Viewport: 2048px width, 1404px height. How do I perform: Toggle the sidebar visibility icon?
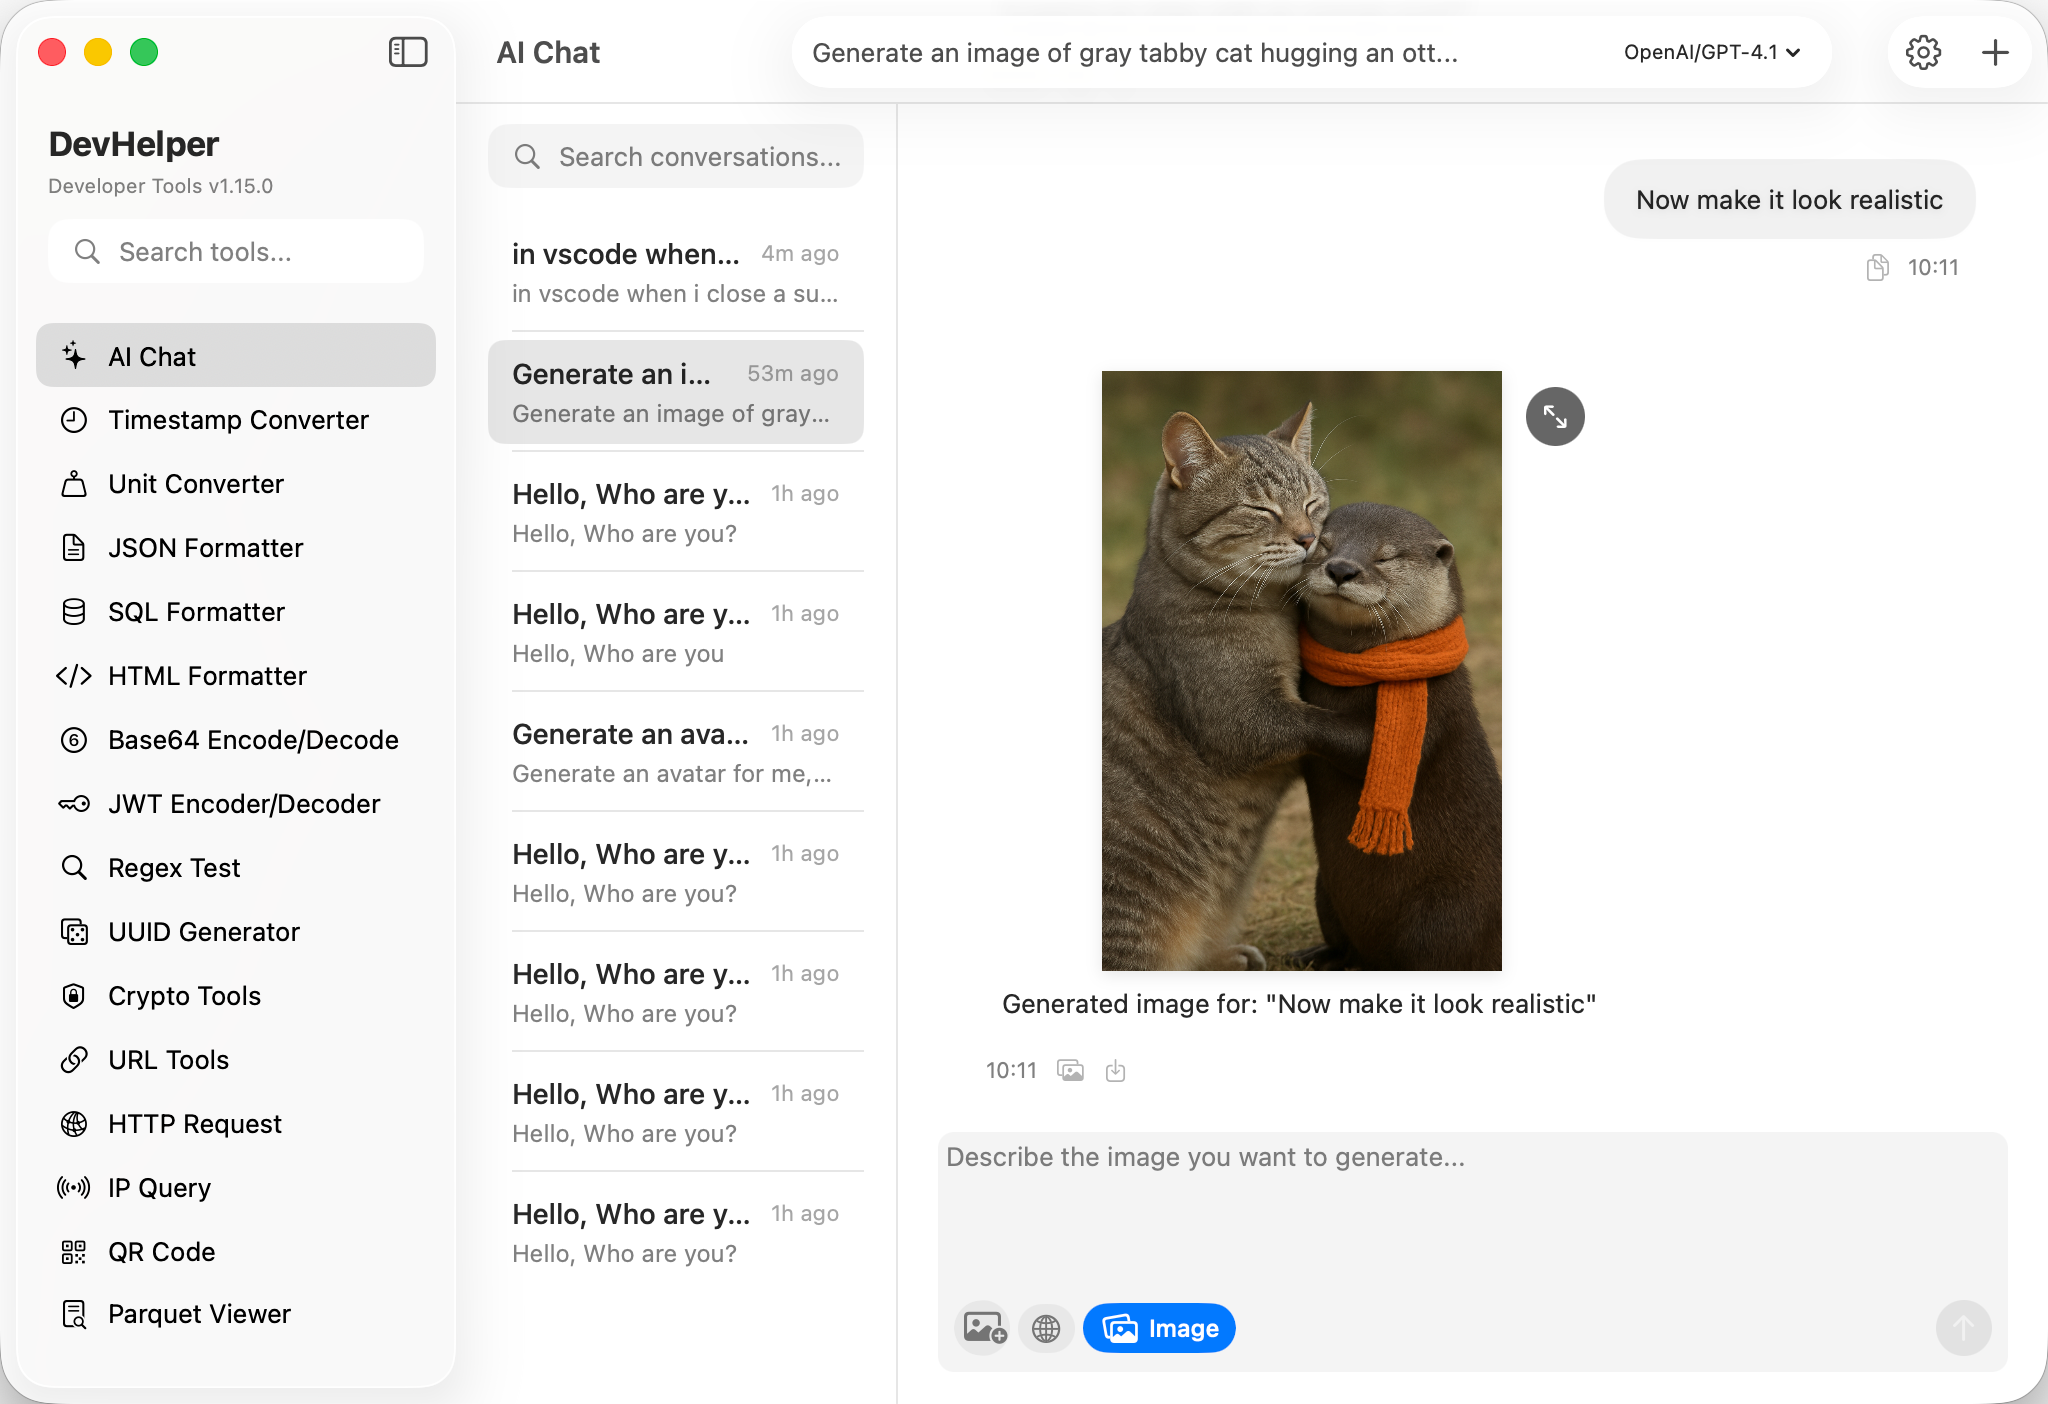pos(408,52)
